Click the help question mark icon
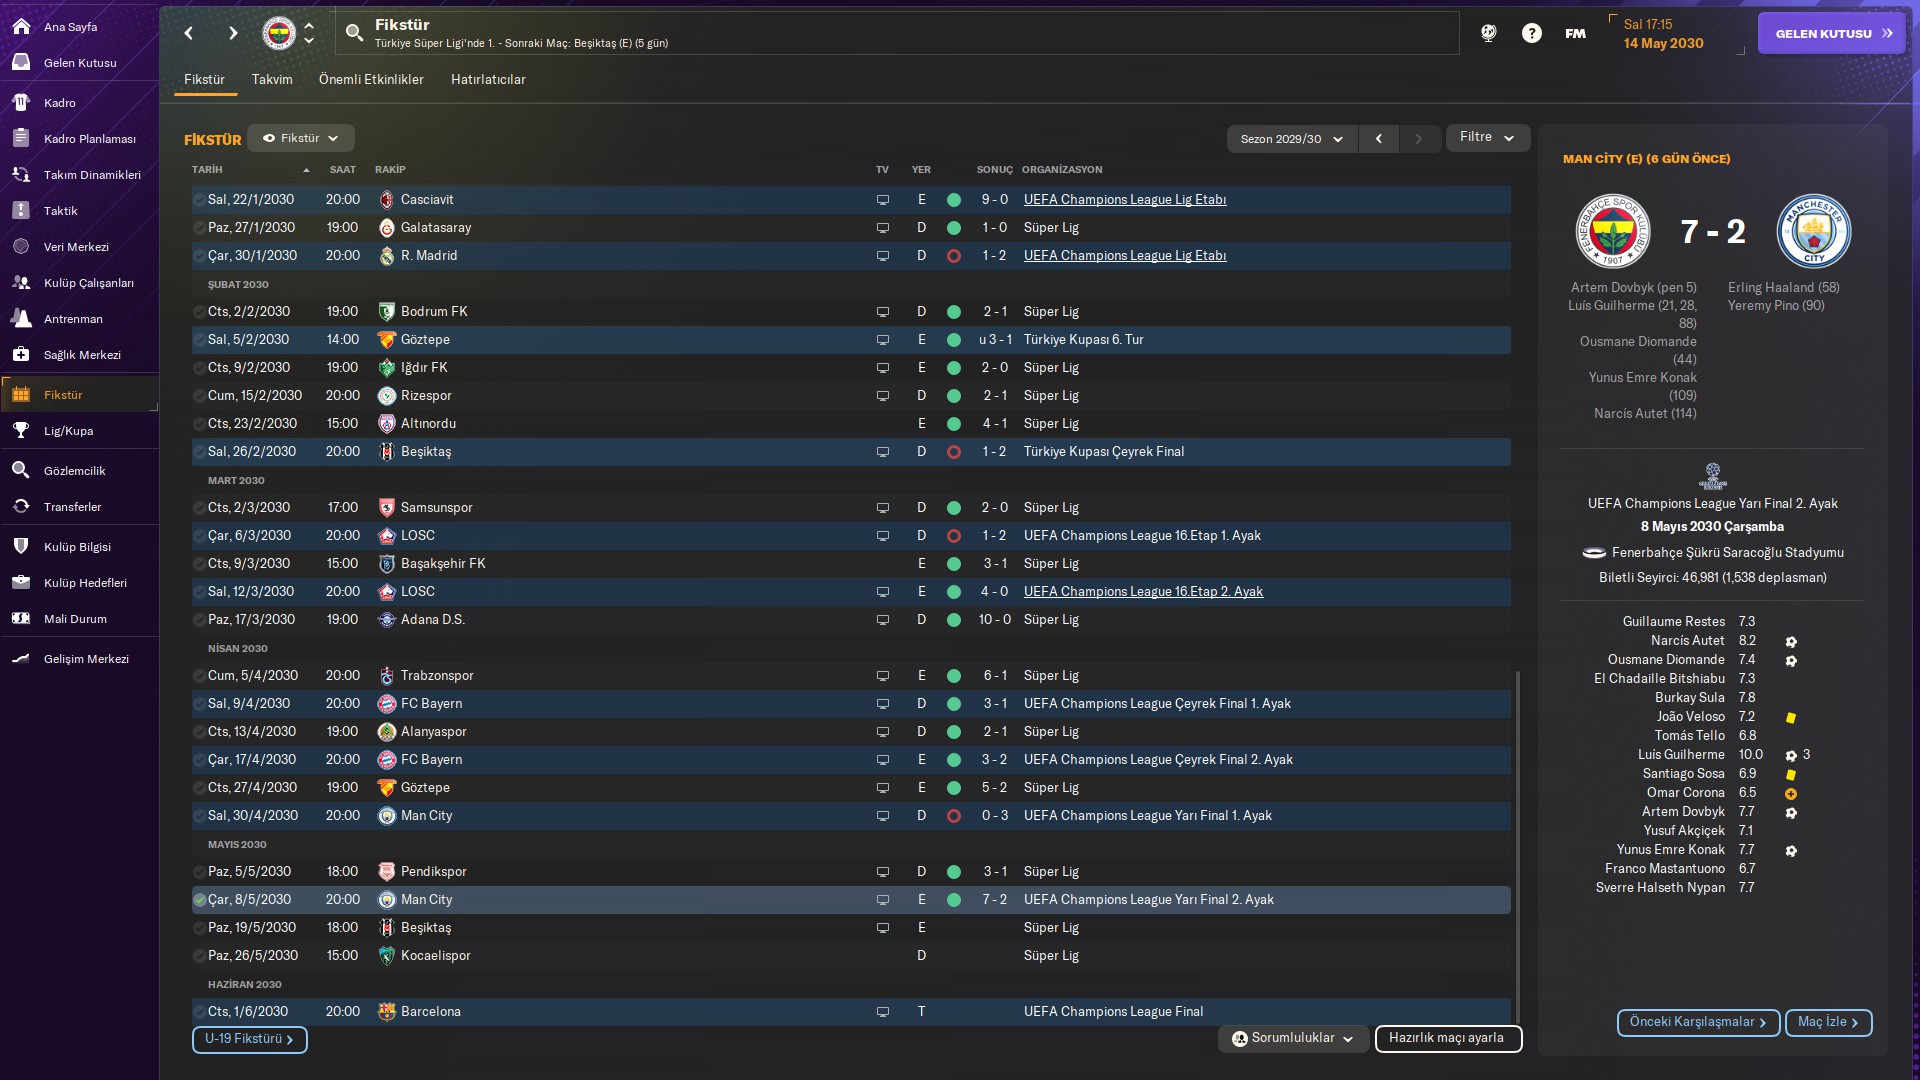The width and height of the screenshot is (1920, 1080). pyautogui.click(x=1531, y=33)
